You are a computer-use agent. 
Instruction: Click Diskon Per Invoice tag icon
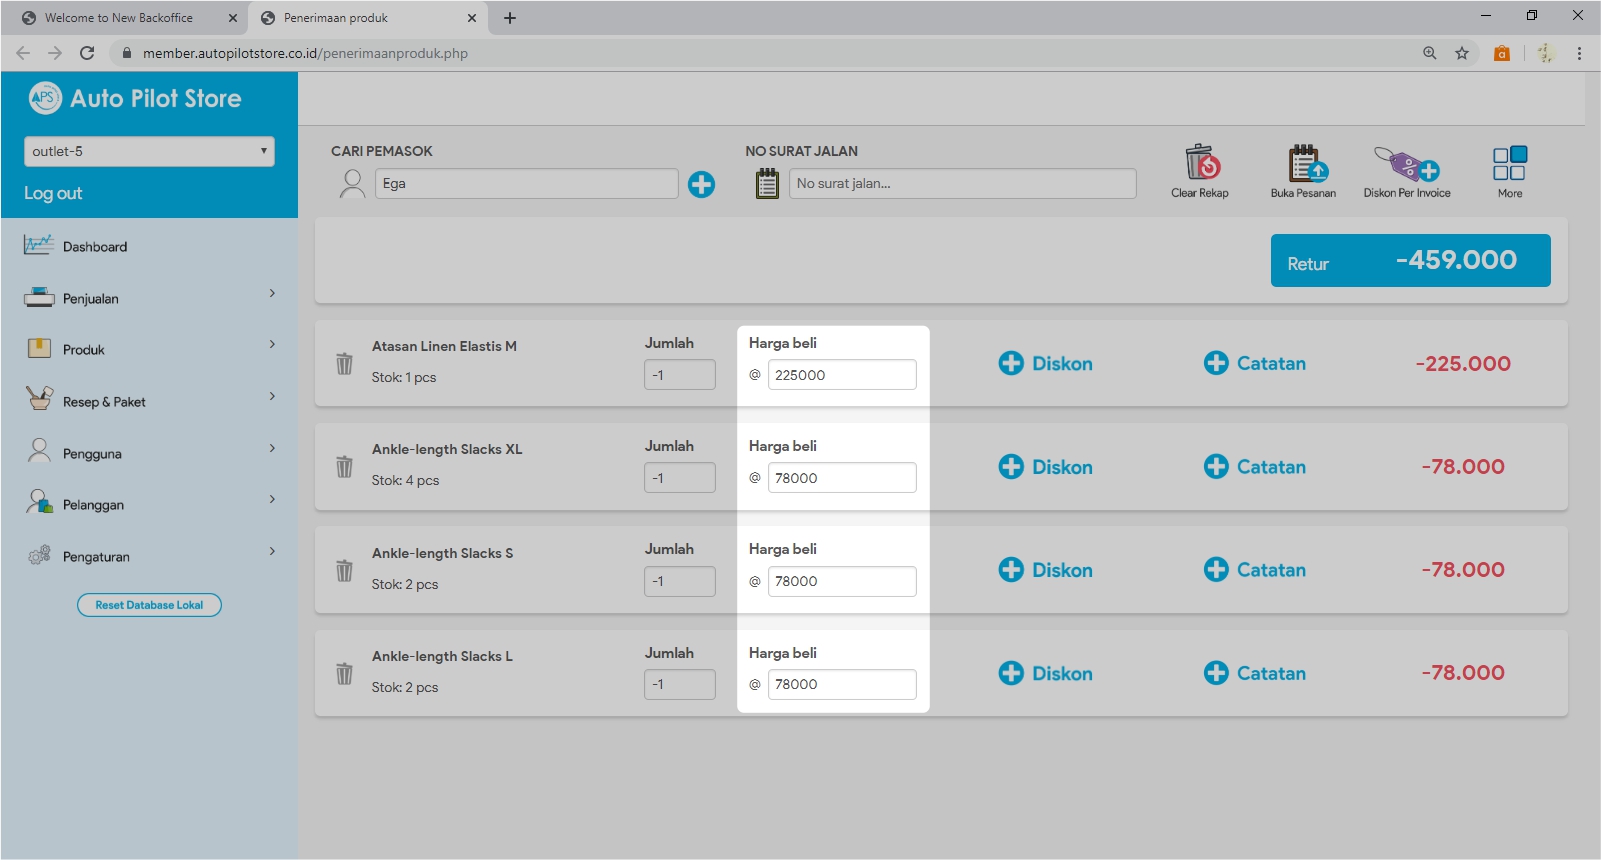(1406, 163)
